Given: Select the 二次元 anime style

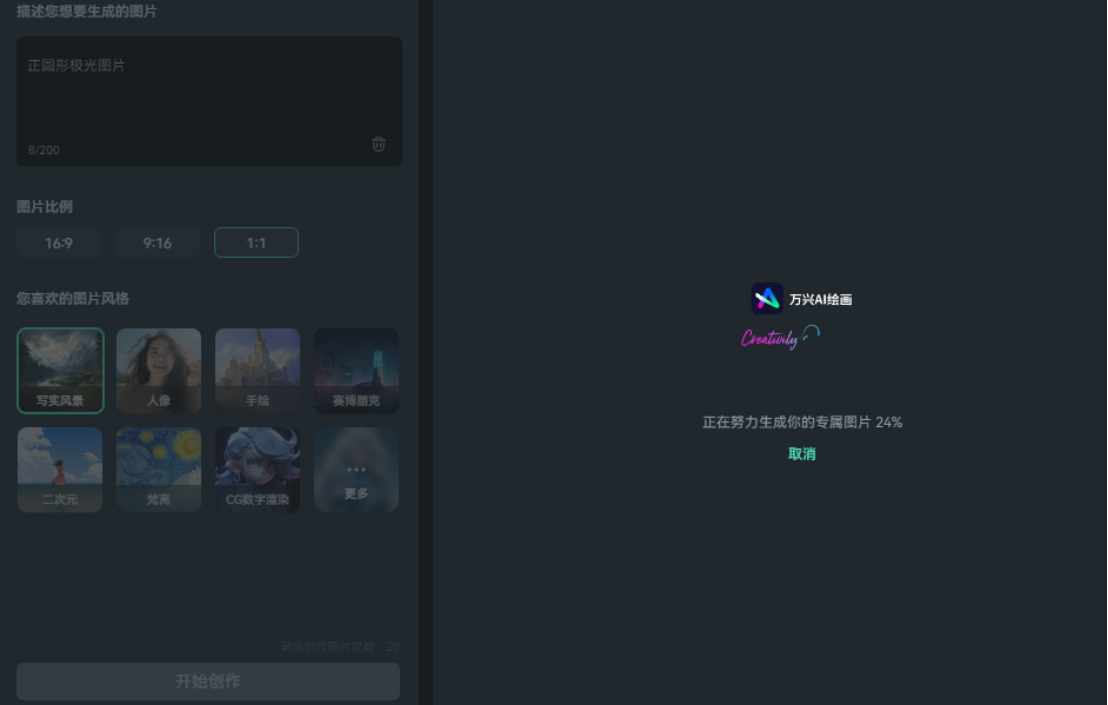Looking at the screenshot, I should pyautogui.click(x=60, y=469).
